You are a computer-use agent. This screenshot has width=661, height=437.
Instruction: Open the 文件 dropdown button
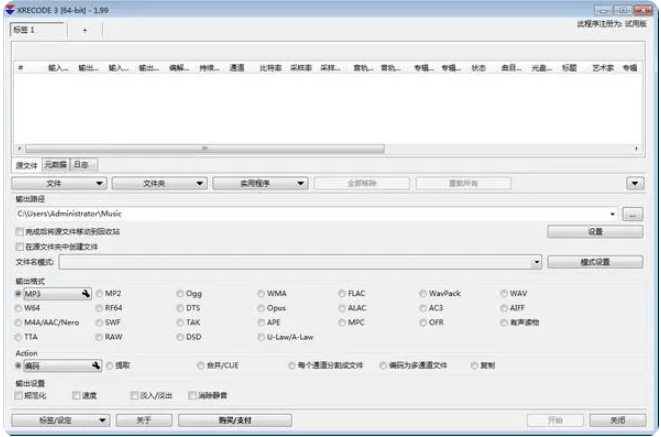click(x=59, y=183)
